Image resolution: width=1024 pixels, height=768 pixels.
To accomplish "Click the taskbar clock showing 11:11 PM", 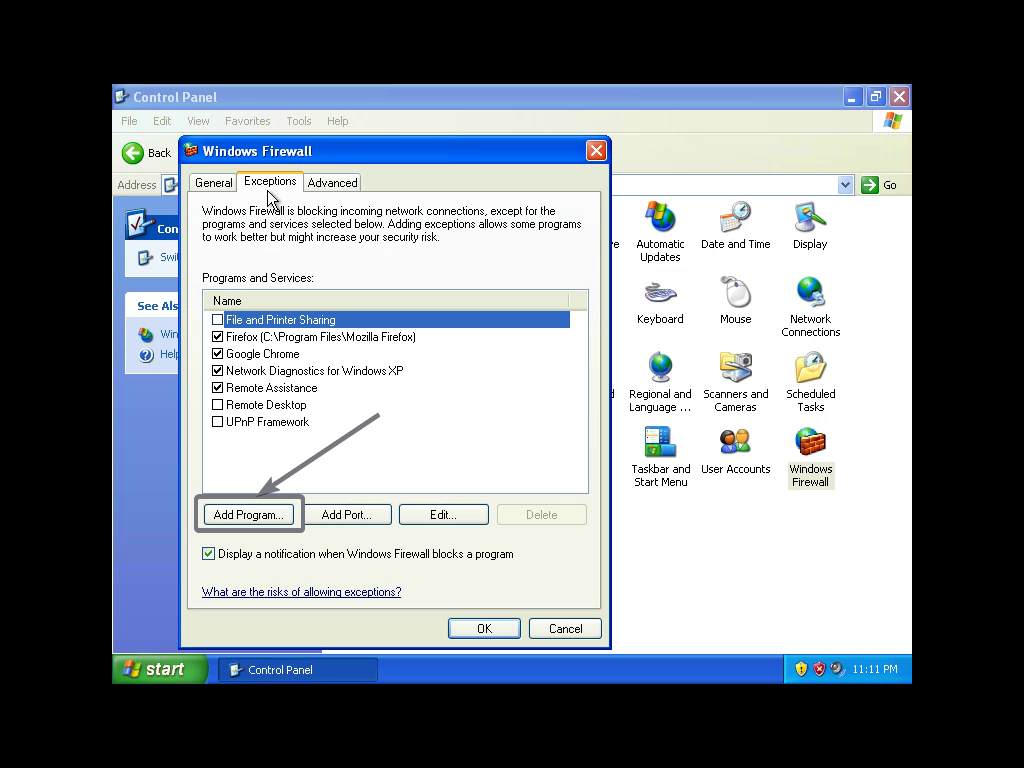I will coord(874,669).
